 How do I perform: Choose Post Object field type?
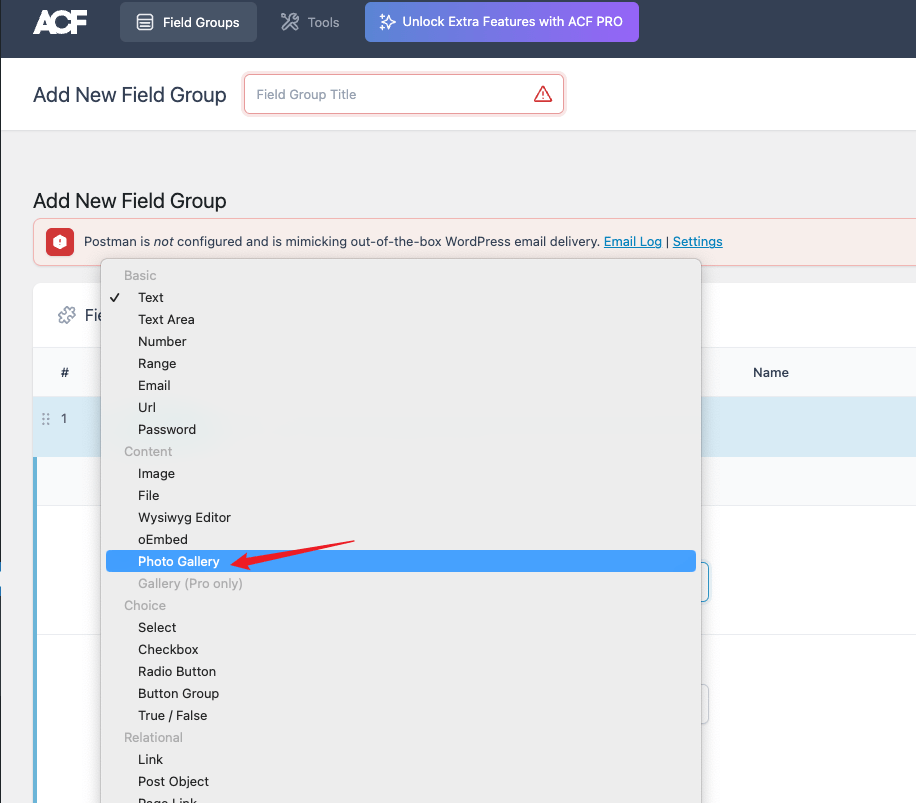coord(401,781)
